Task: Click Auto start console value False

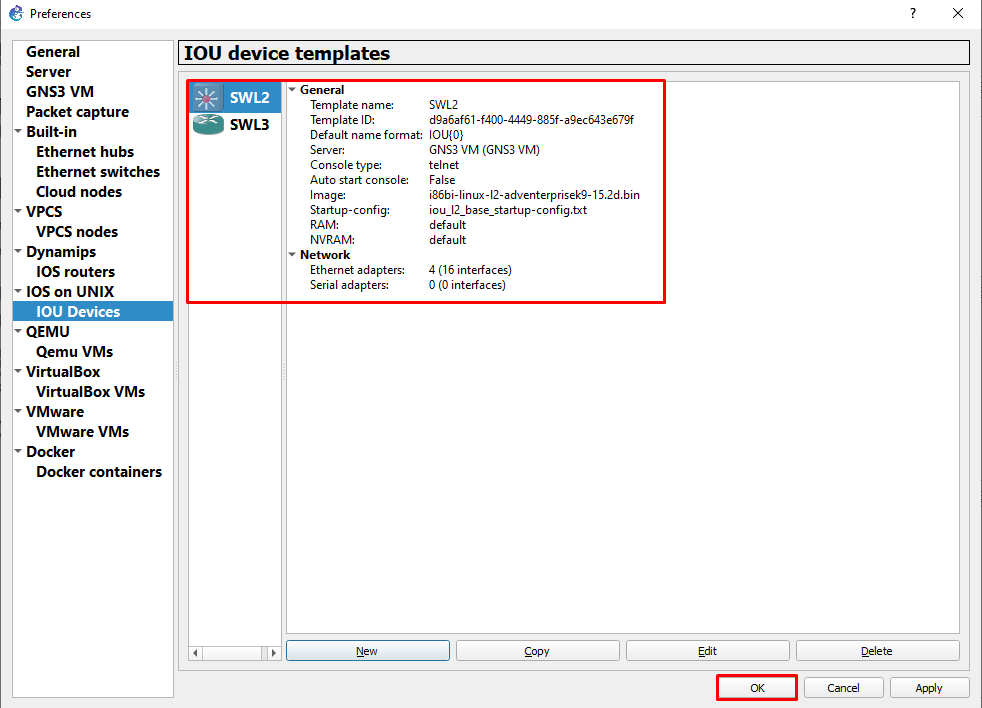Action: [442, 180]
